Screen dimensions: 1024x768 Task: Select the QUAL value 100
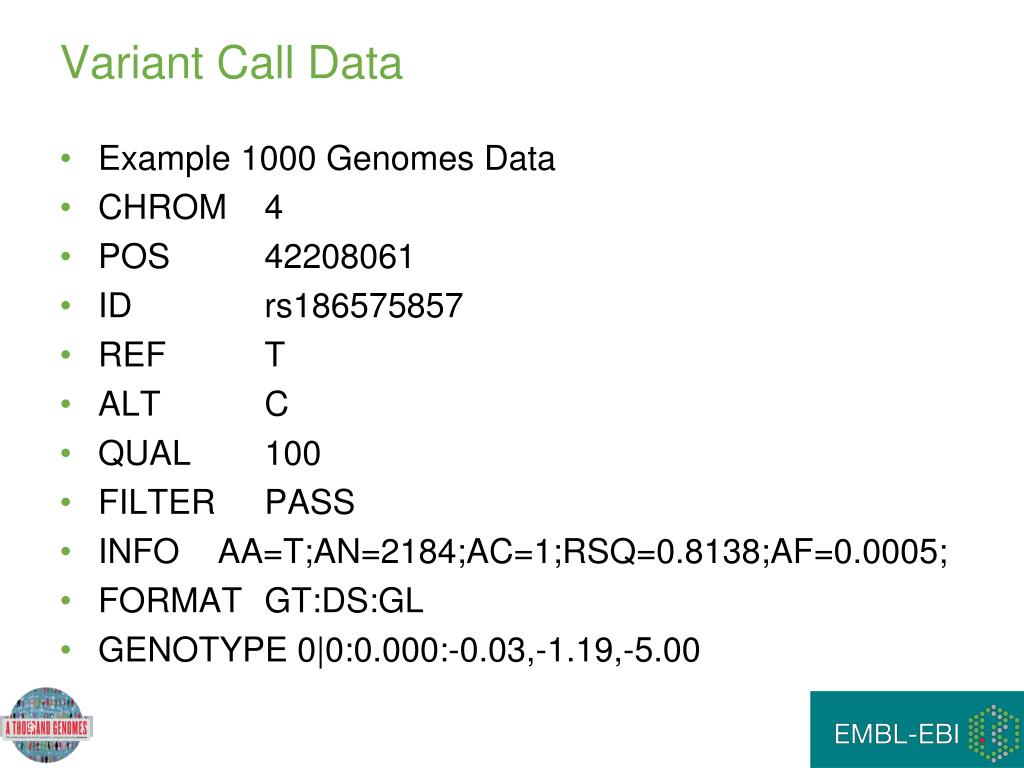pyautogui.click(x=293, y=453)
